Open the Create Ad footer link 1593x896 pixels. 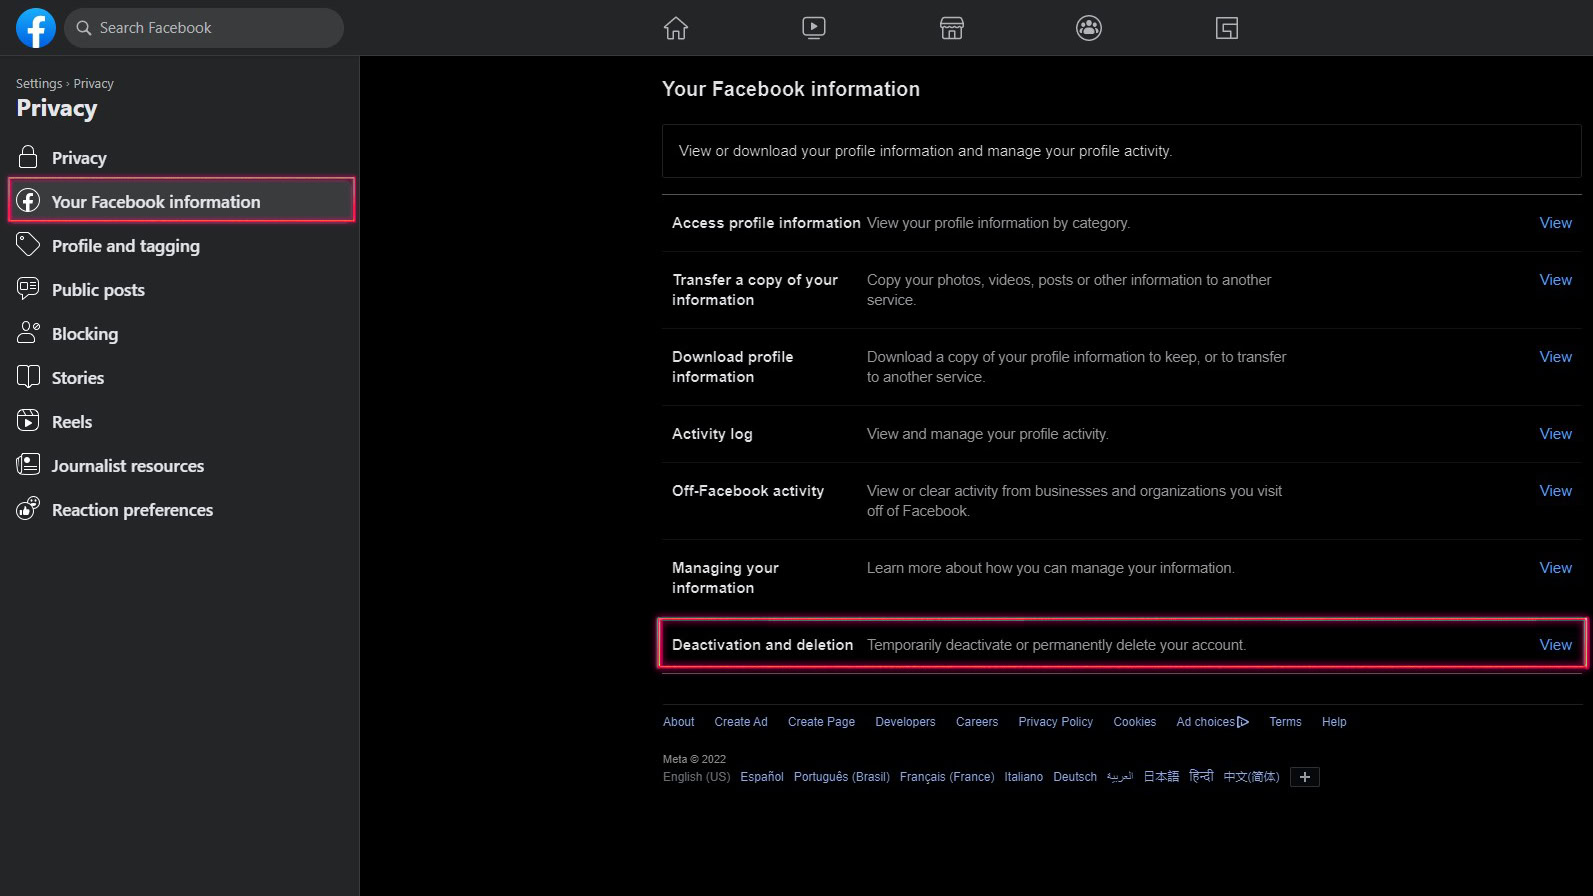tap(741, 722)
